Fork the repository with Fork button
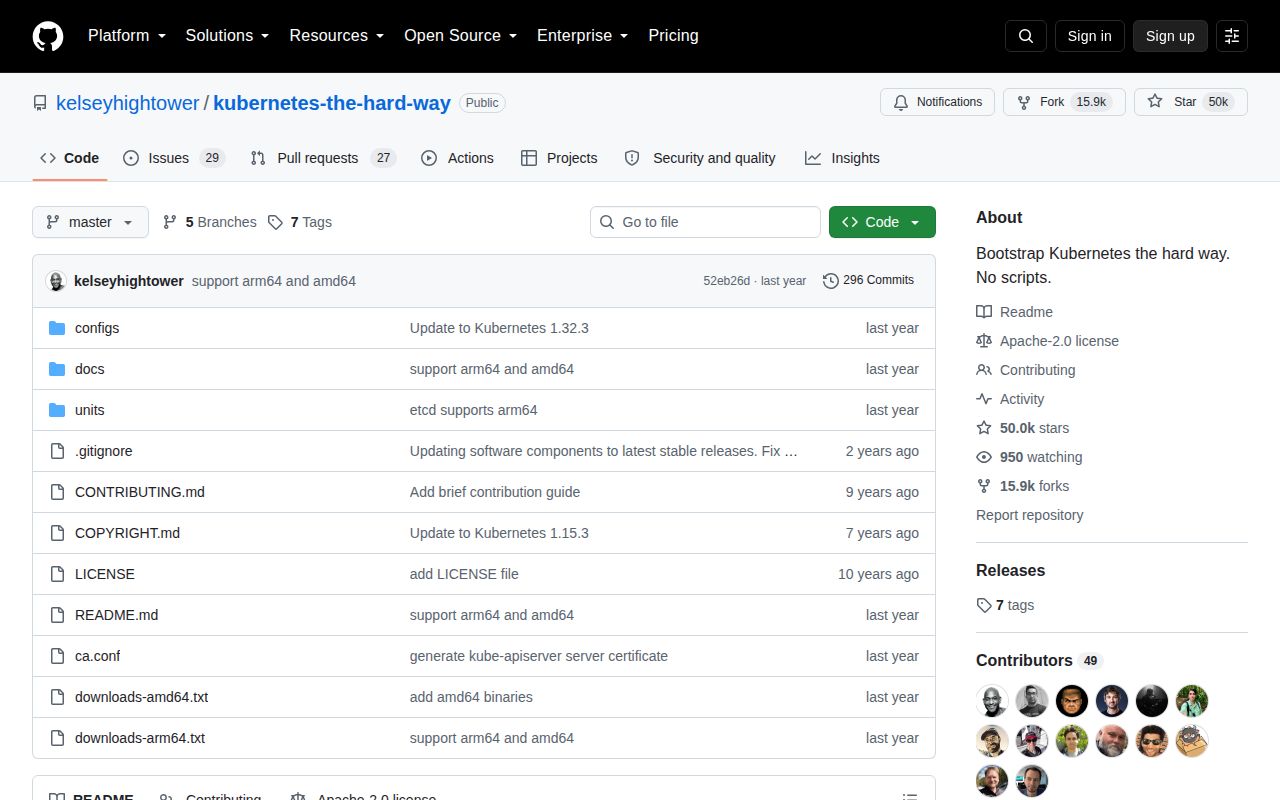 pyautogui.click(x=1064, y=102)
